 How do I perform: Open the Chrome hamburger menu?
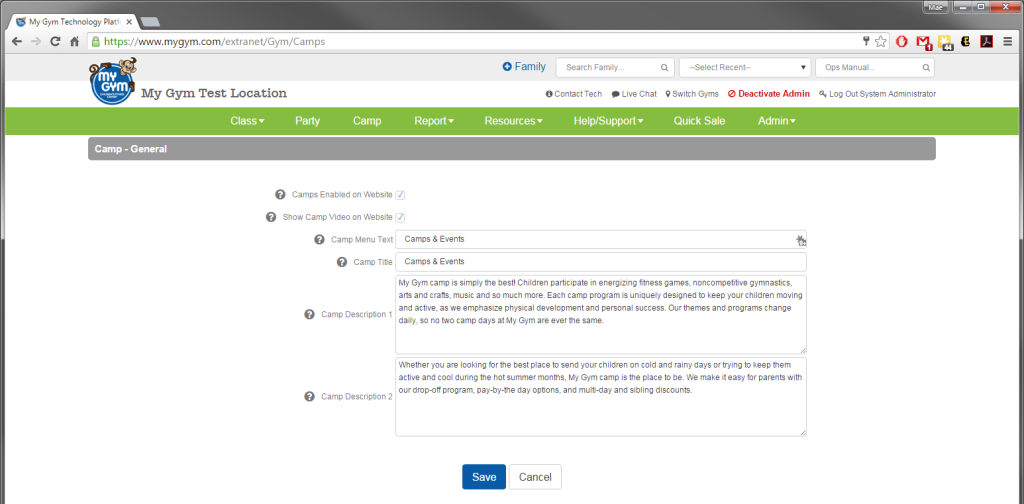[1007, 42]
